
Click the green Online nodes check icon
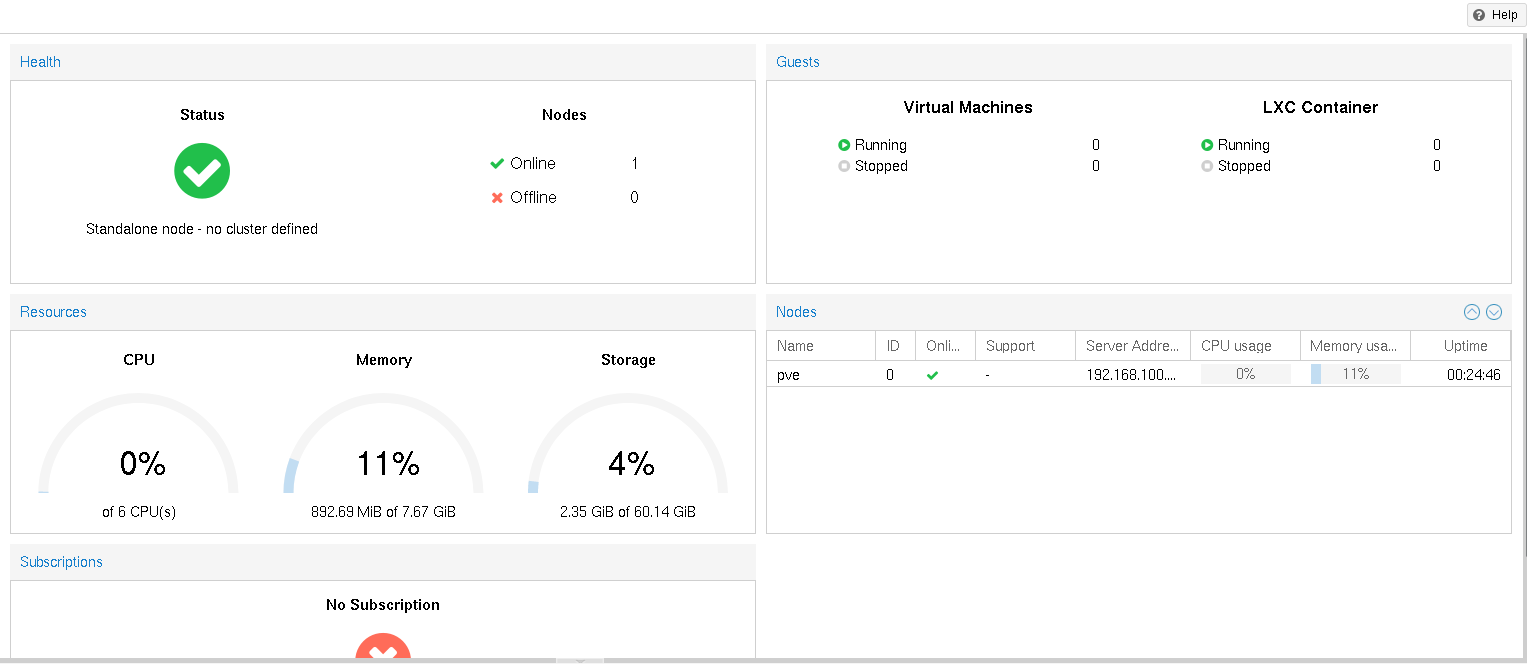pyautogui.click(x=497, y=164)
